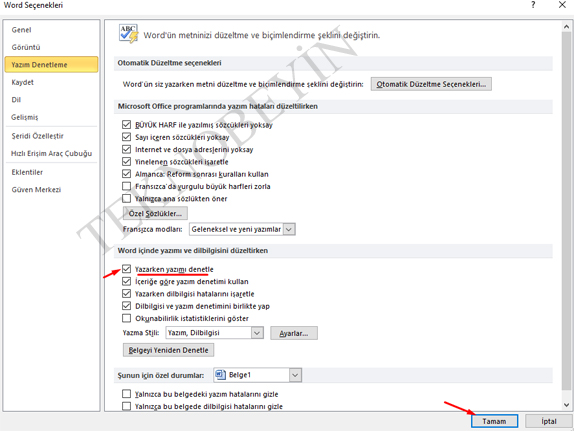Toggle Almanca: Reform sonrası kuralları kullan
This screenshot has height=431, width=574.
[126, 174]
